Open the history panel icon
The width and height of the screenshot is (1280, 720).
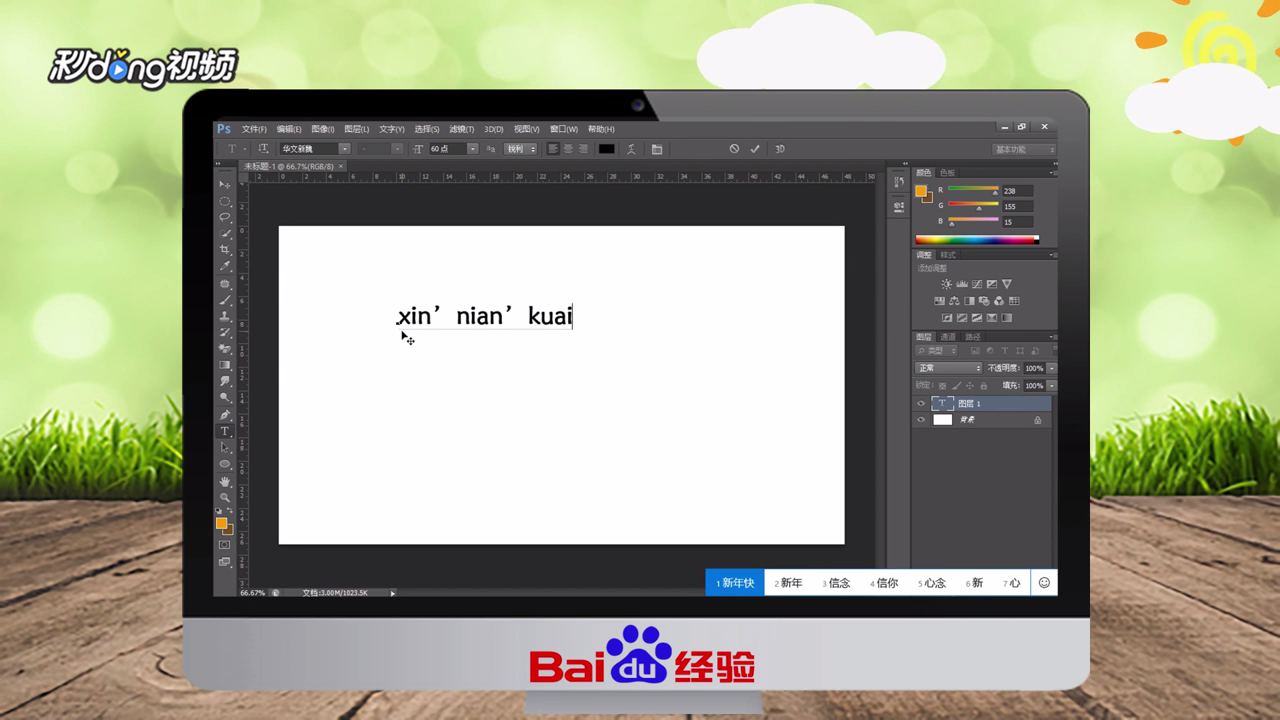898,181
